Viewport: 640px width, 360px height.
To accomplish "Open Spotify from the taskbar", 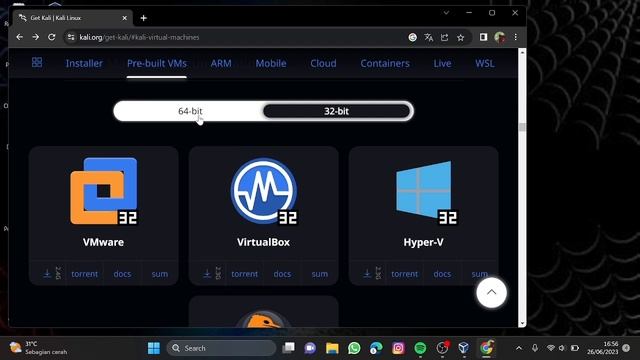I will (420, 348).
